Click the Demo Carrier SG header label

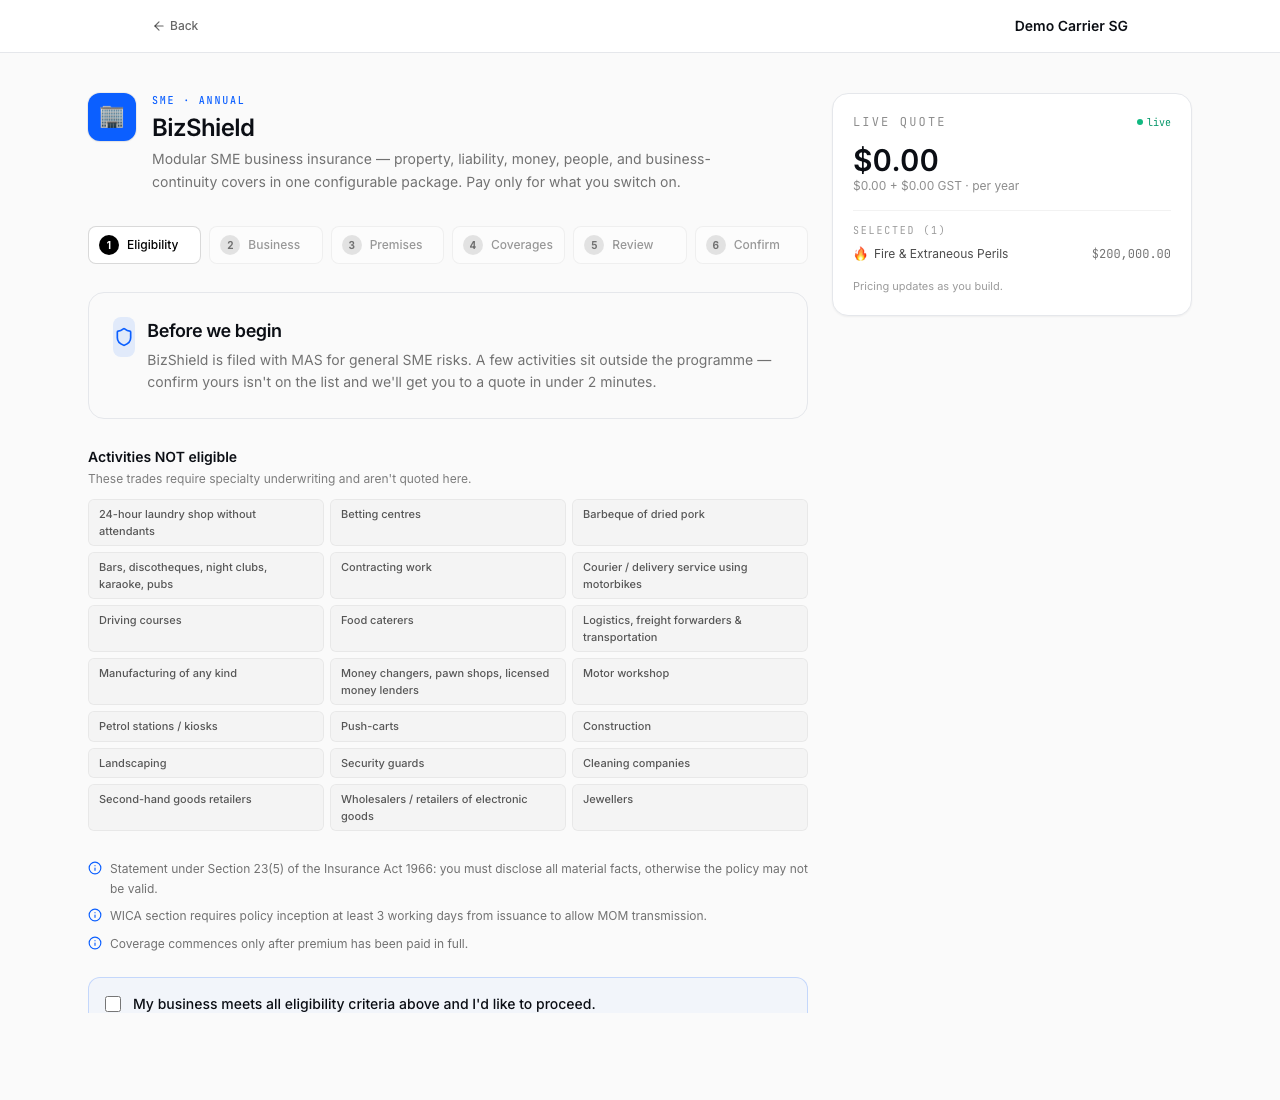coord(1070,26)
